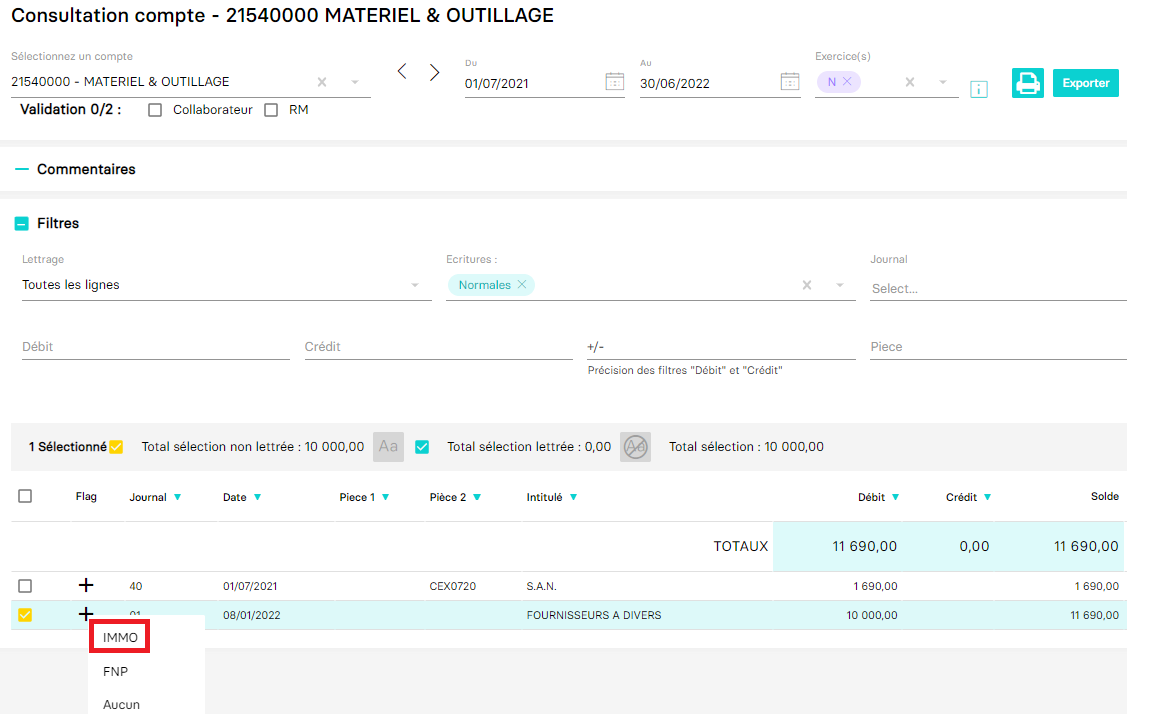This screenshot has height=714, width=1149.
Task: Check the select-all header checkbox
Action: coord(25,496)
